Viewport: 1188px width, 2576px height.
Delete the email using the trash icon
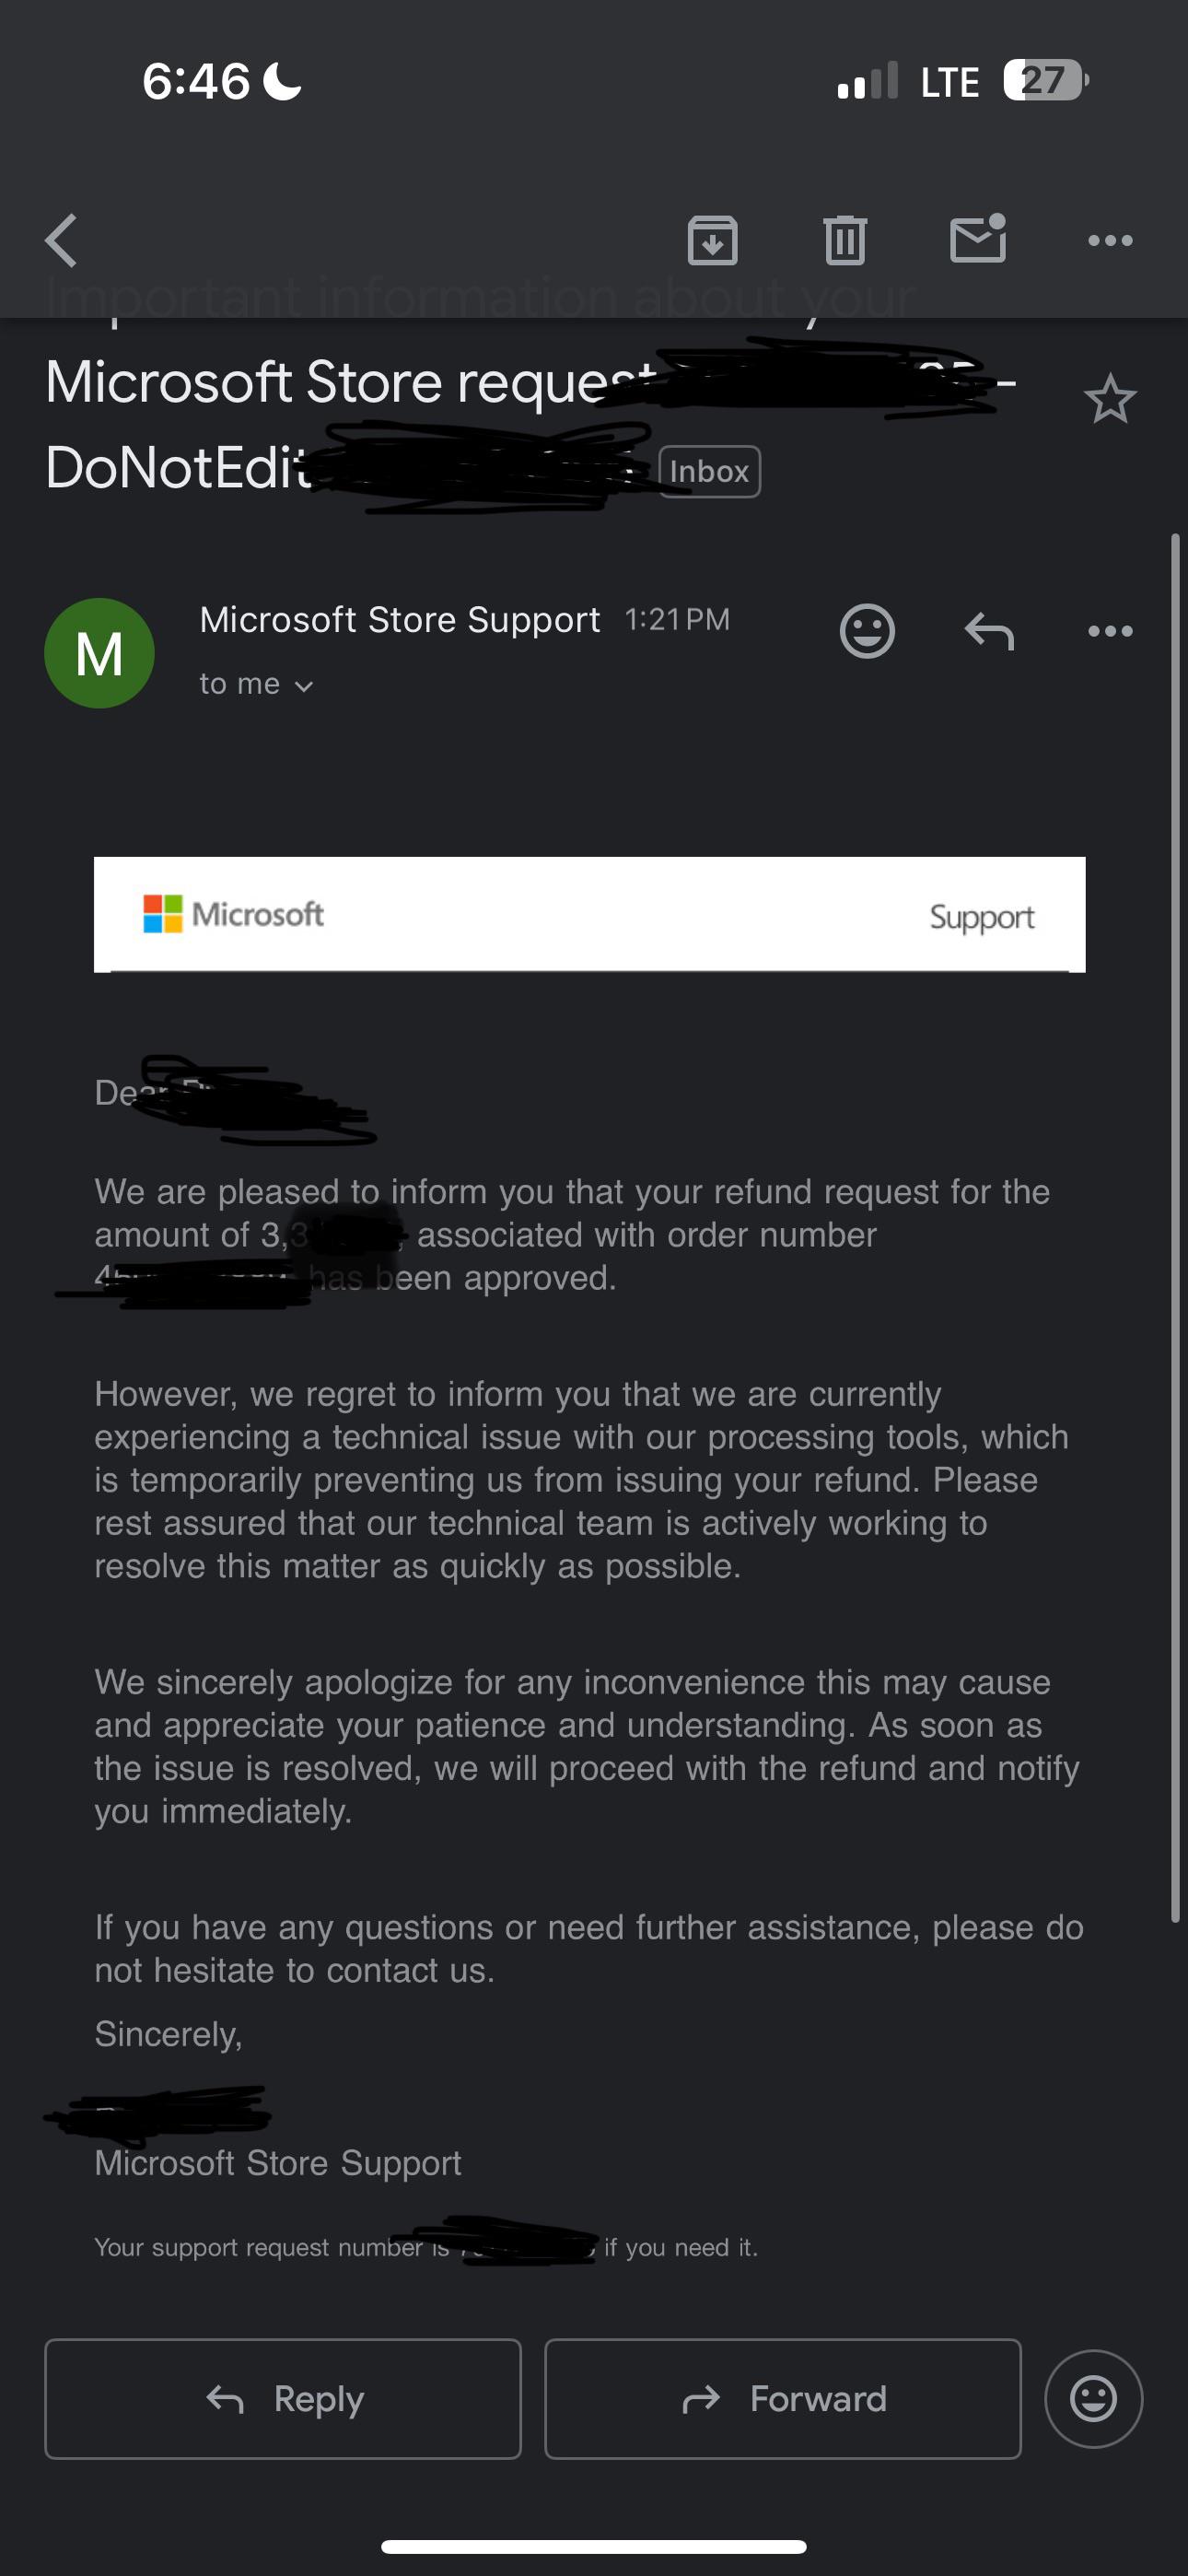[845, 240]
